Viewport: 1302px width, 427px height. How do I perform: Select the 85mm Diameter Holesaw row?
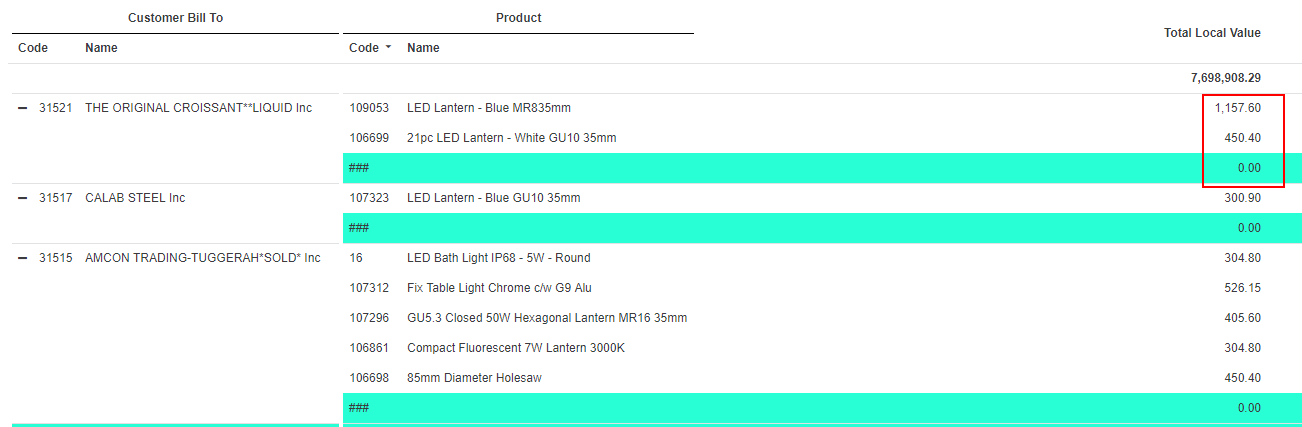tap(822, 378)
